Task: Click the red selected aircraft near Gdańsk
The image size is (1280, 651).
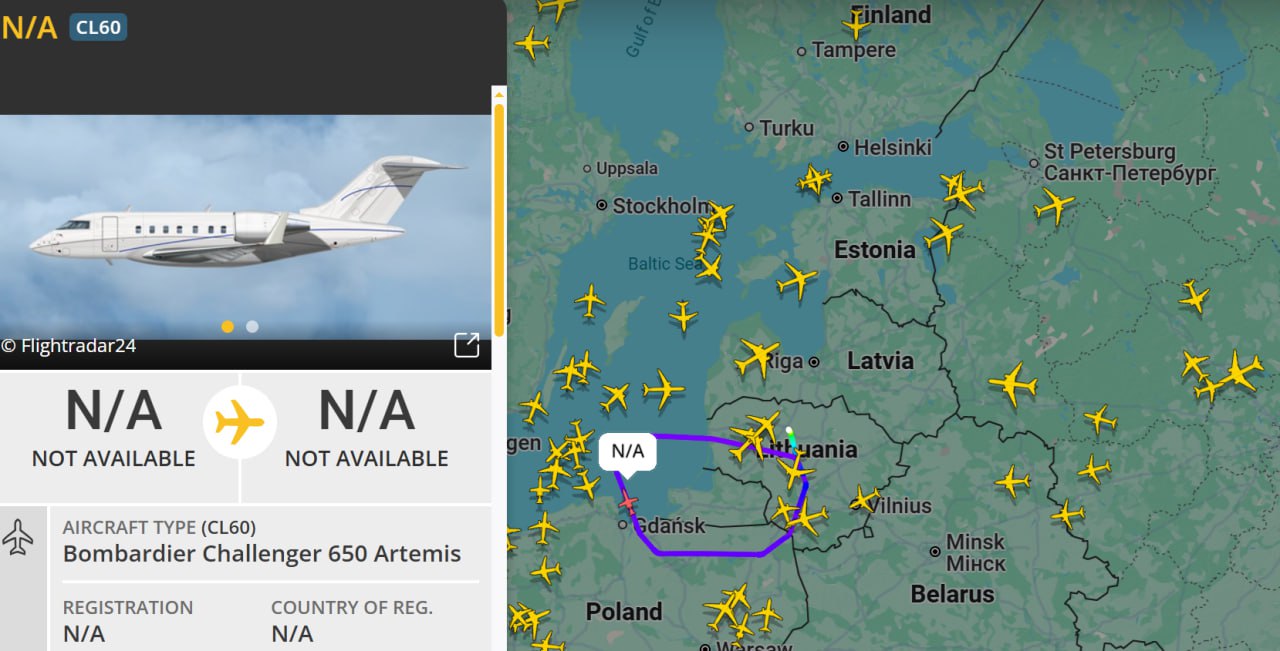Action: [x=628, y=500]
